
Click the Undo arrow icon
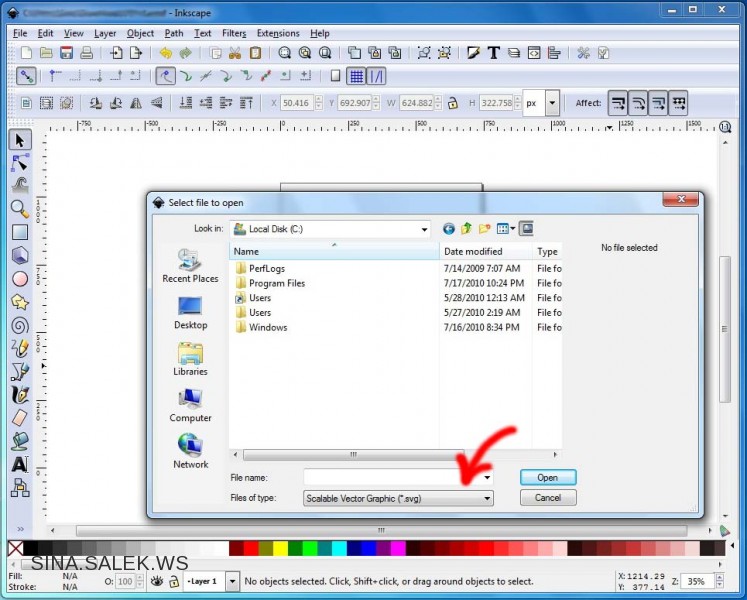pyautogui.click(x=165, y=53)
